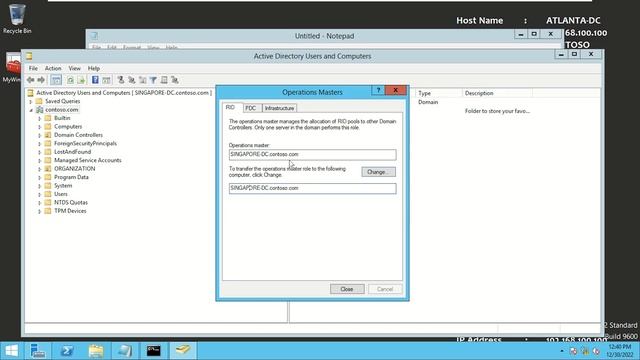Expand the Builtin container arrow
This screenshot has width=640, height=360.
tap(40, 118)
